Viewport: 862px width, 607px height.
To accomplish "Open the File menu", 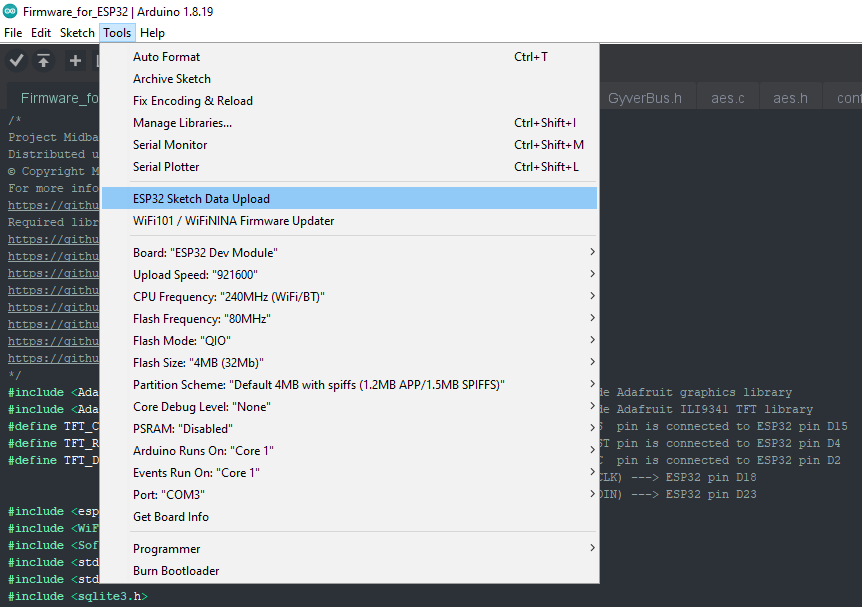I will 13,33.
